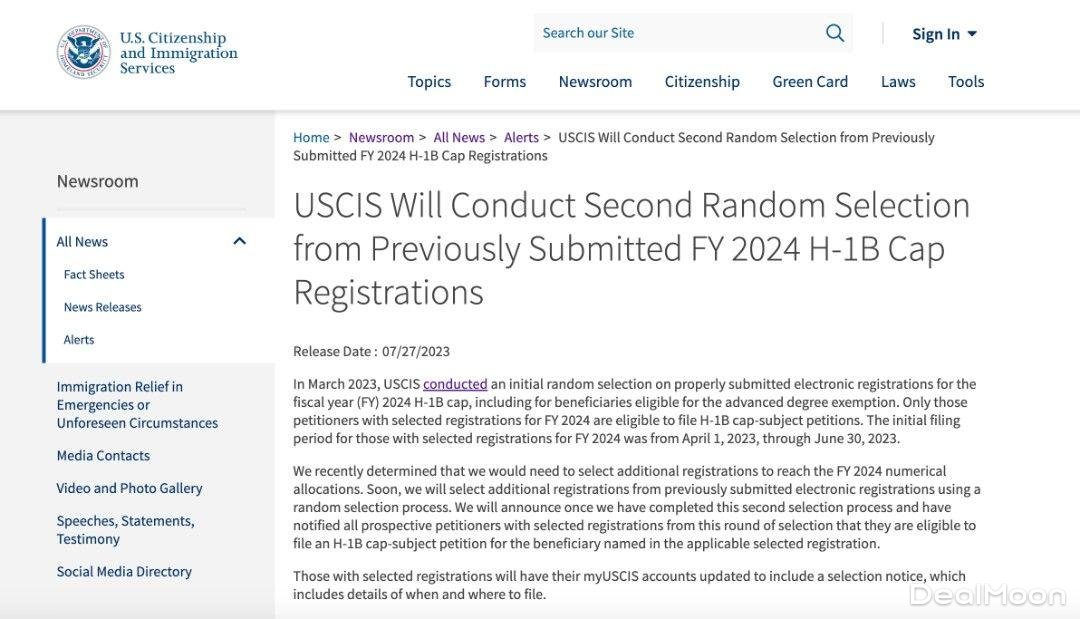Open the Topics menu

click(429, 81)
